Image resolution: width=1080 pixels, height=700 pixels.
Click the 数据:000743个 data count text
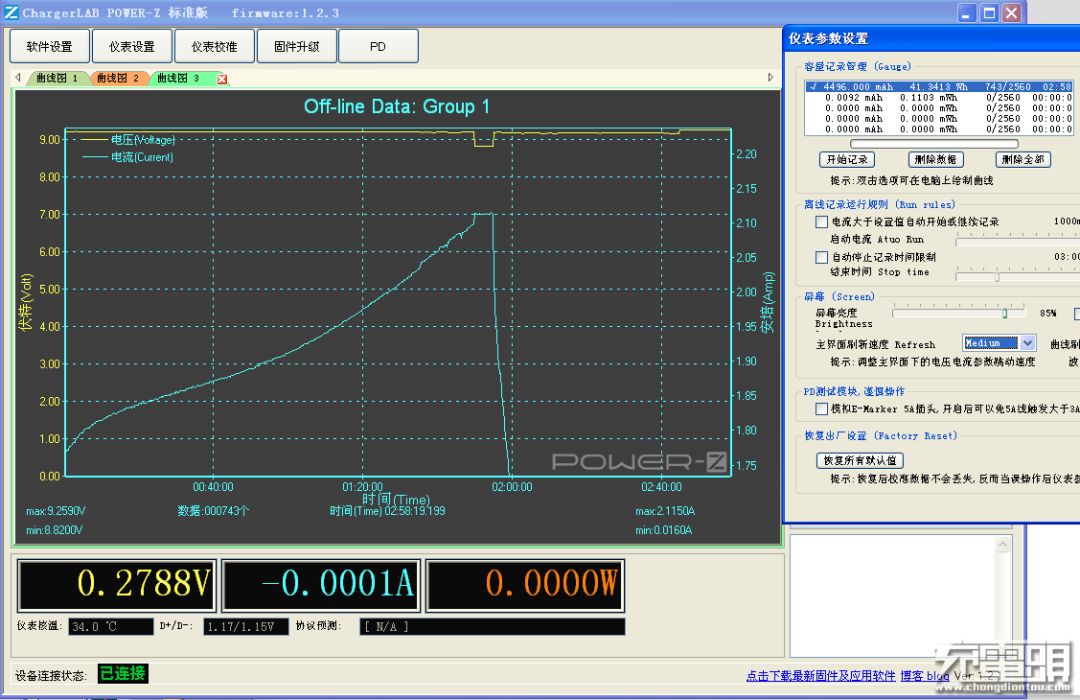(x=213, y=511)
